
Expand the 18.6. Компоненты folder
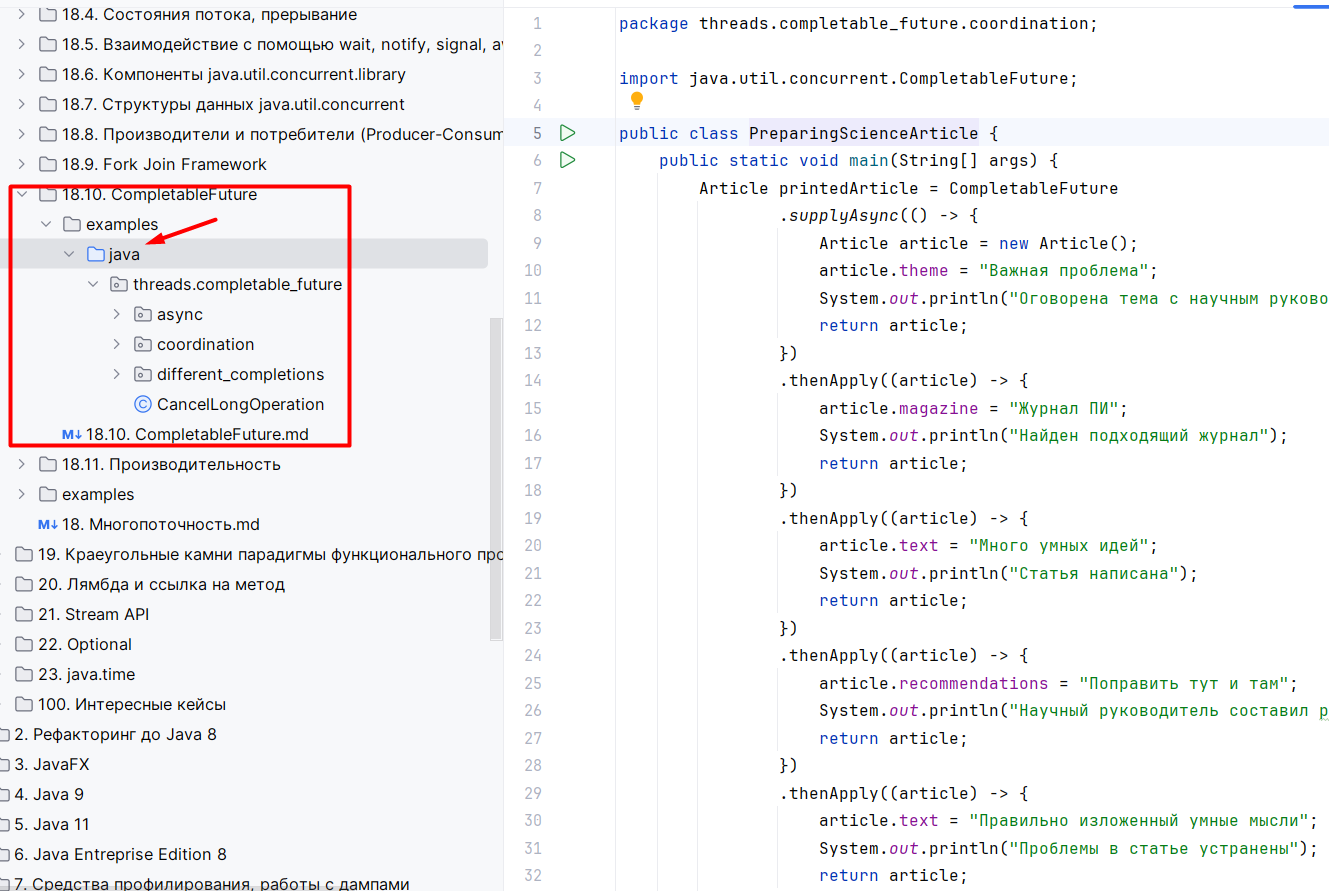point(21,74)
